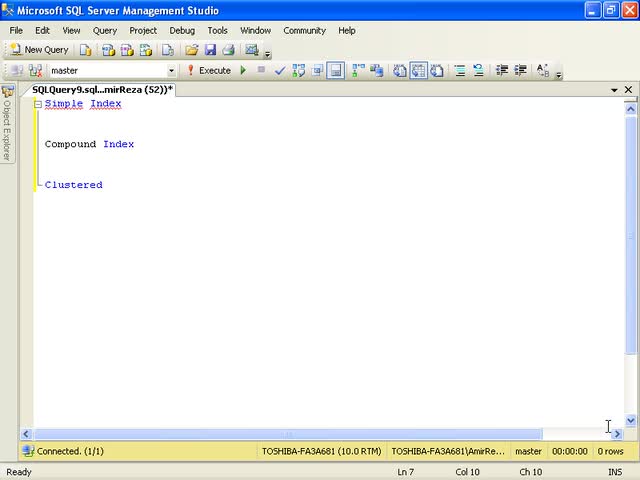Click the Cancel Executing Query stop icon
This screenshot has width=640, height=480.
pos(261,70)
